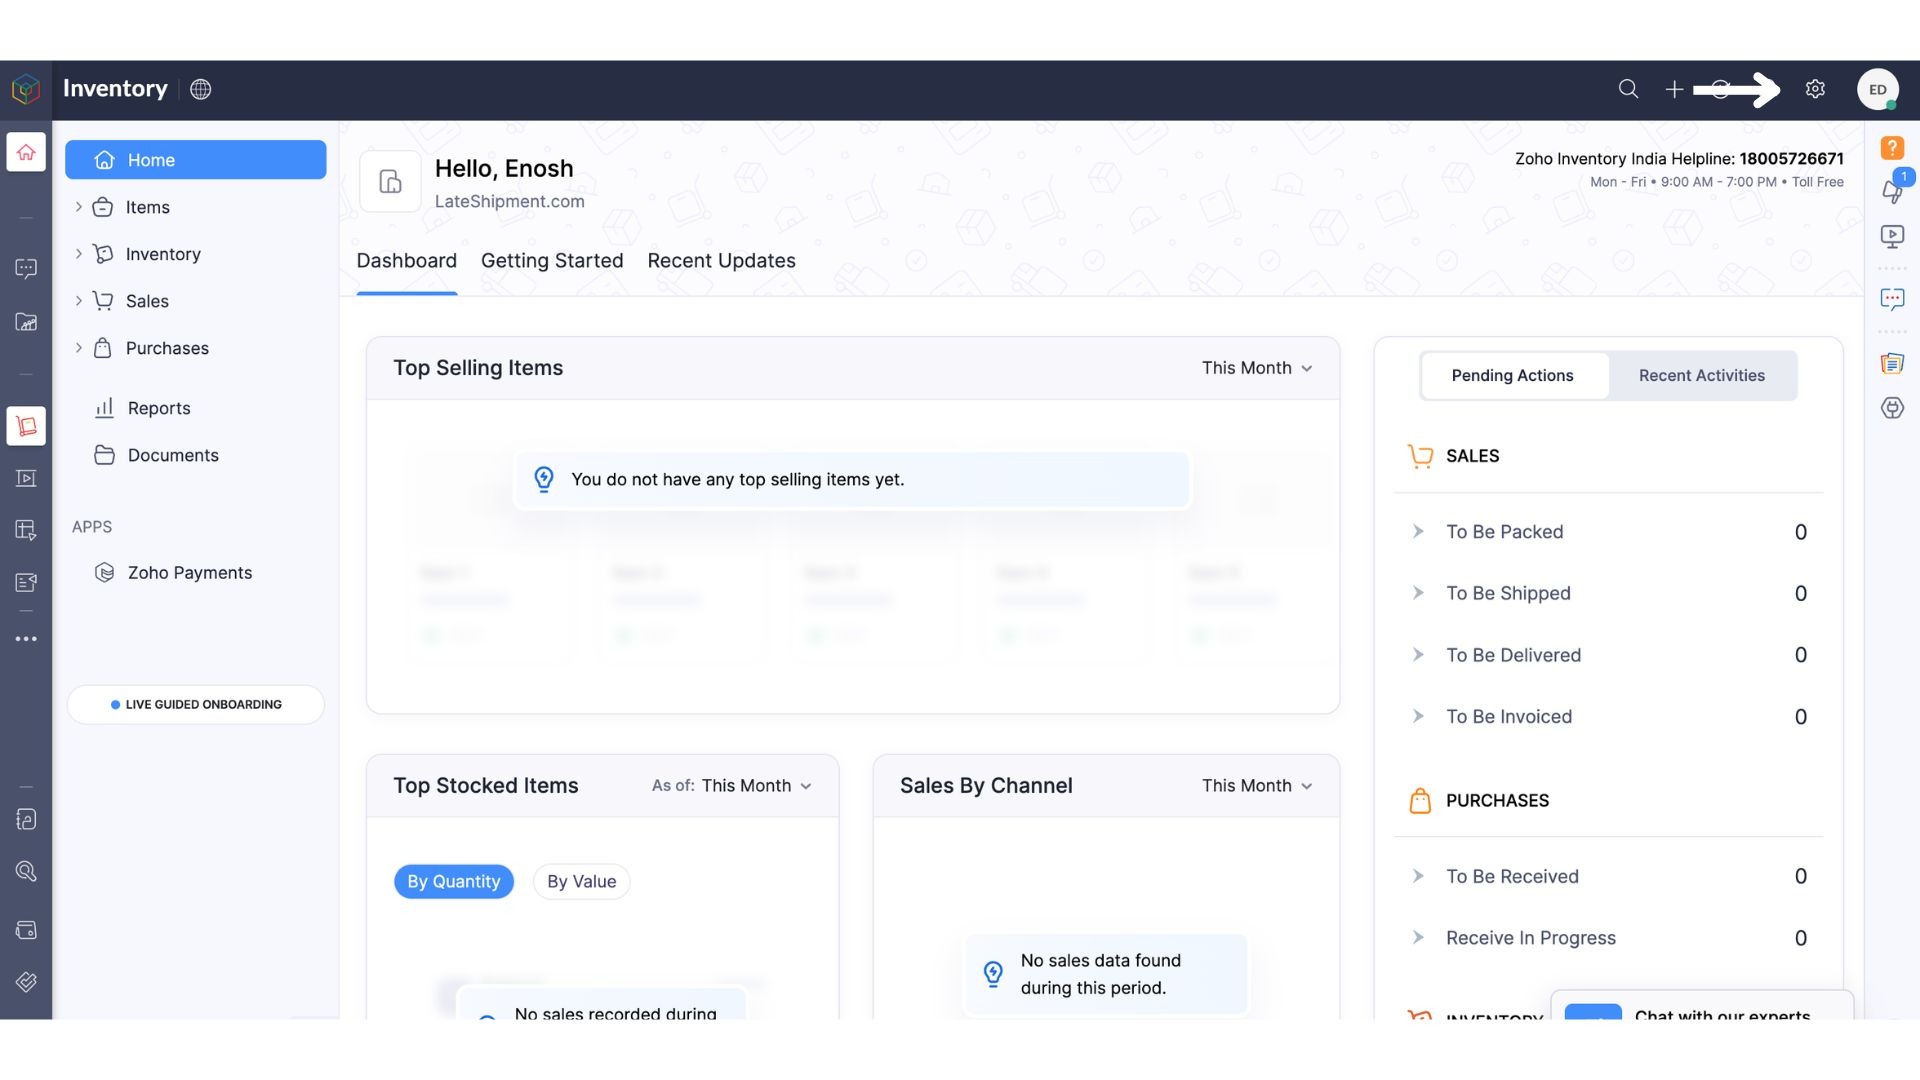Select By Value toggle option
Image resolution: width=1920 pixels, height=1080 pixels.
(x=581, y=881)
